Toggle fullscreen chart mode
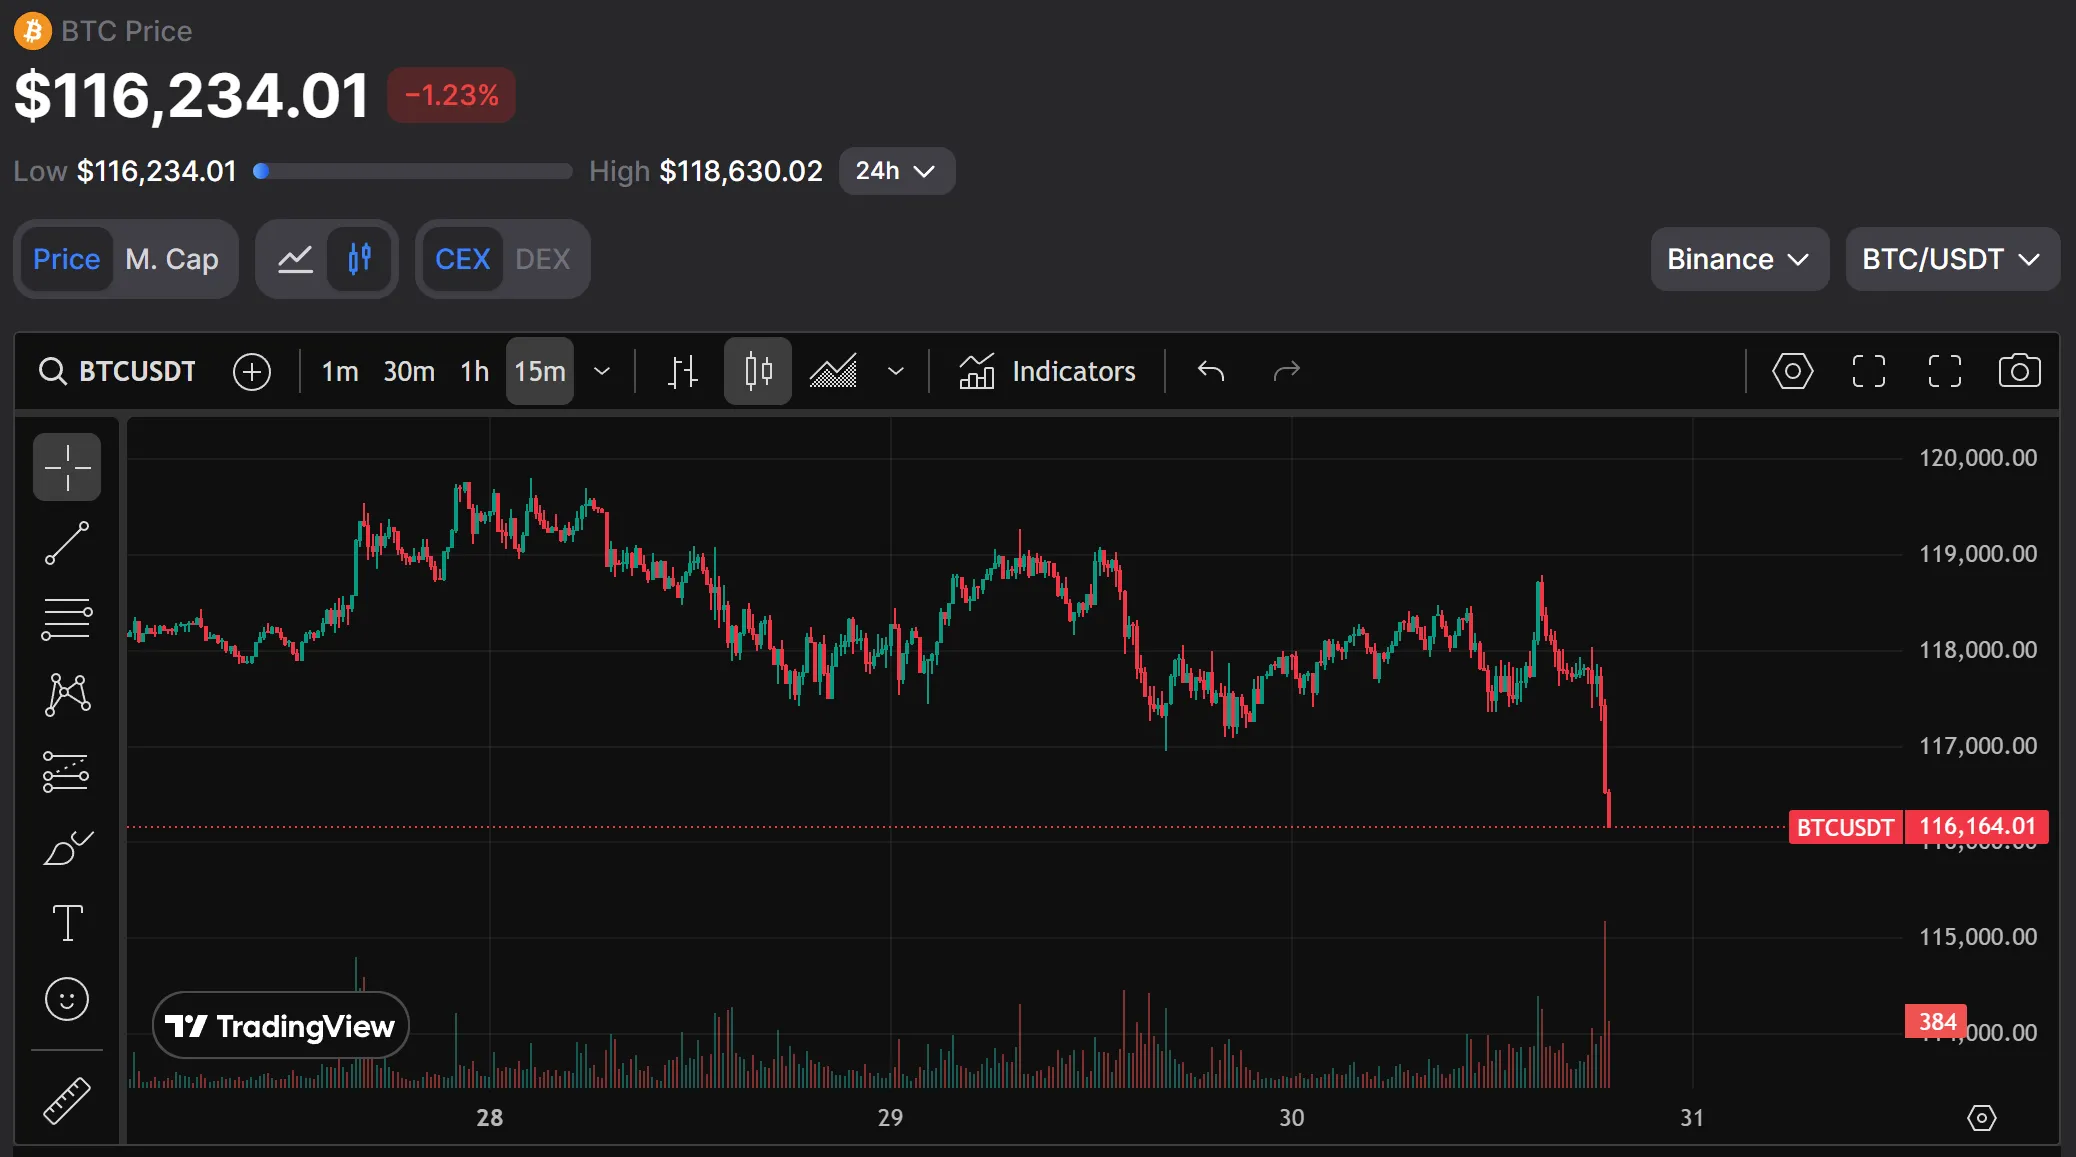The height and width of the screenshot is (1157, 2076). (1869, 371)
